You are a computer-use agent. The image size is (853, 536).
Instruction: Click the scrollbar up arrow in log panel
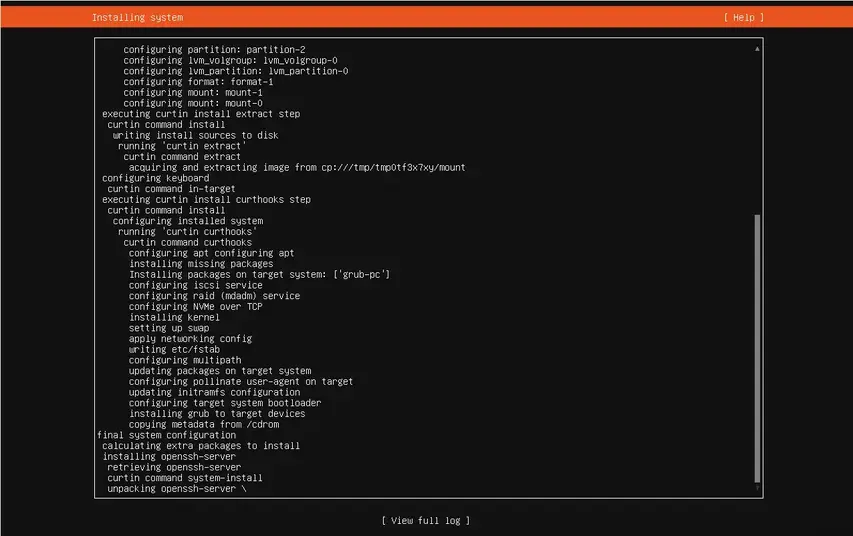pos(757,48)
